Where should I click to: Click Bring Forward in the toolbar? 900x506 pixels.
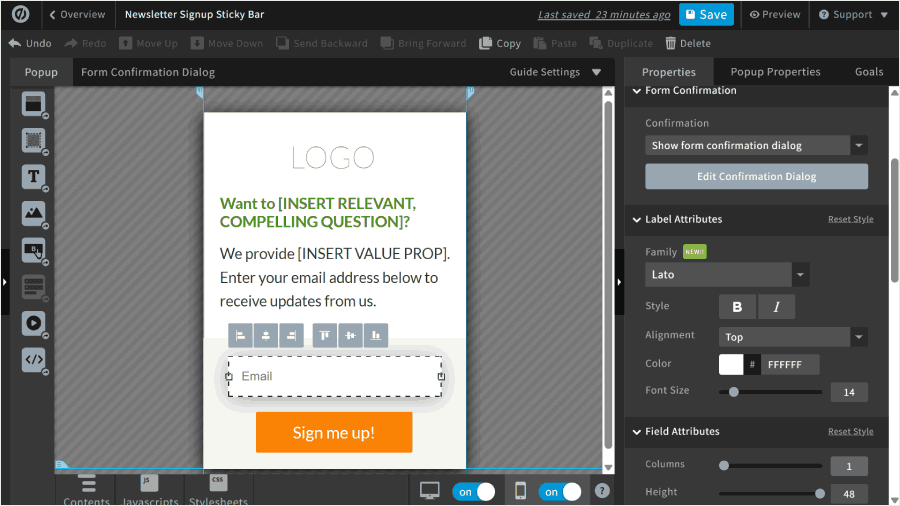pos(424,44)
